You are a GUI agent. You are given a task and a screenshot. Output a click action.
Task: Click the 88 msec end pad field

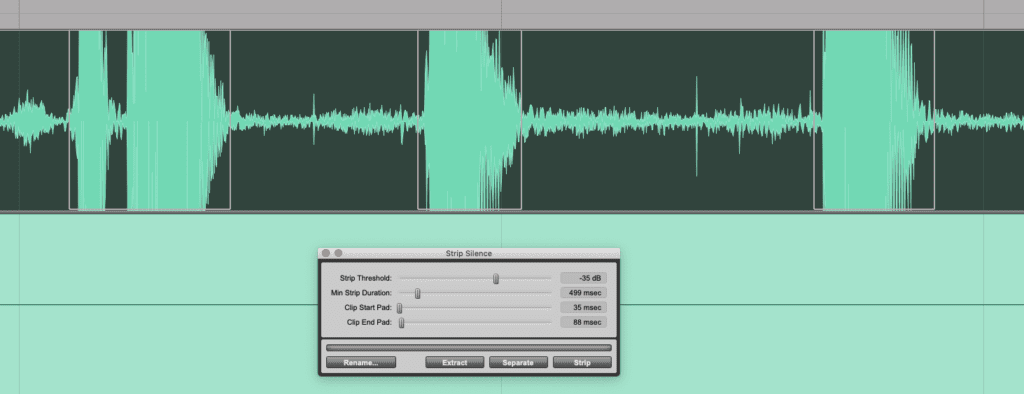[583, 322]
